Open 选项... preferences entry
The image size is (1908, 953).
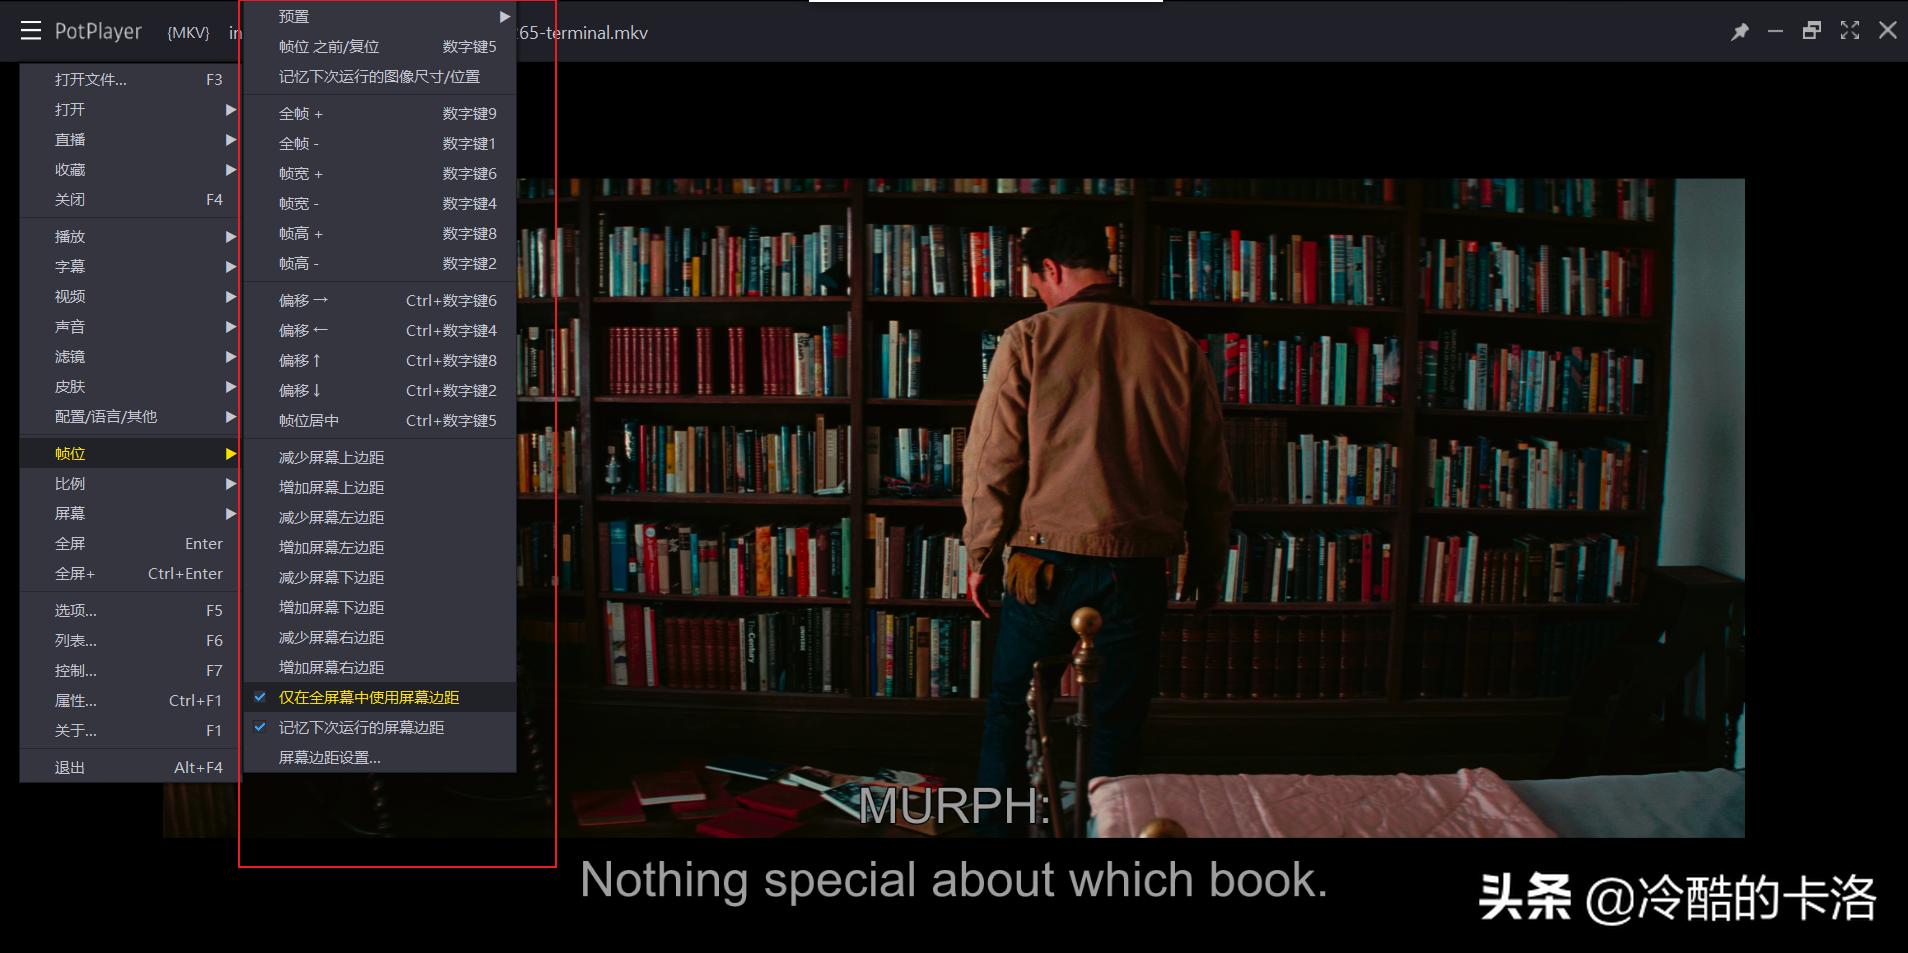point(129,610)
